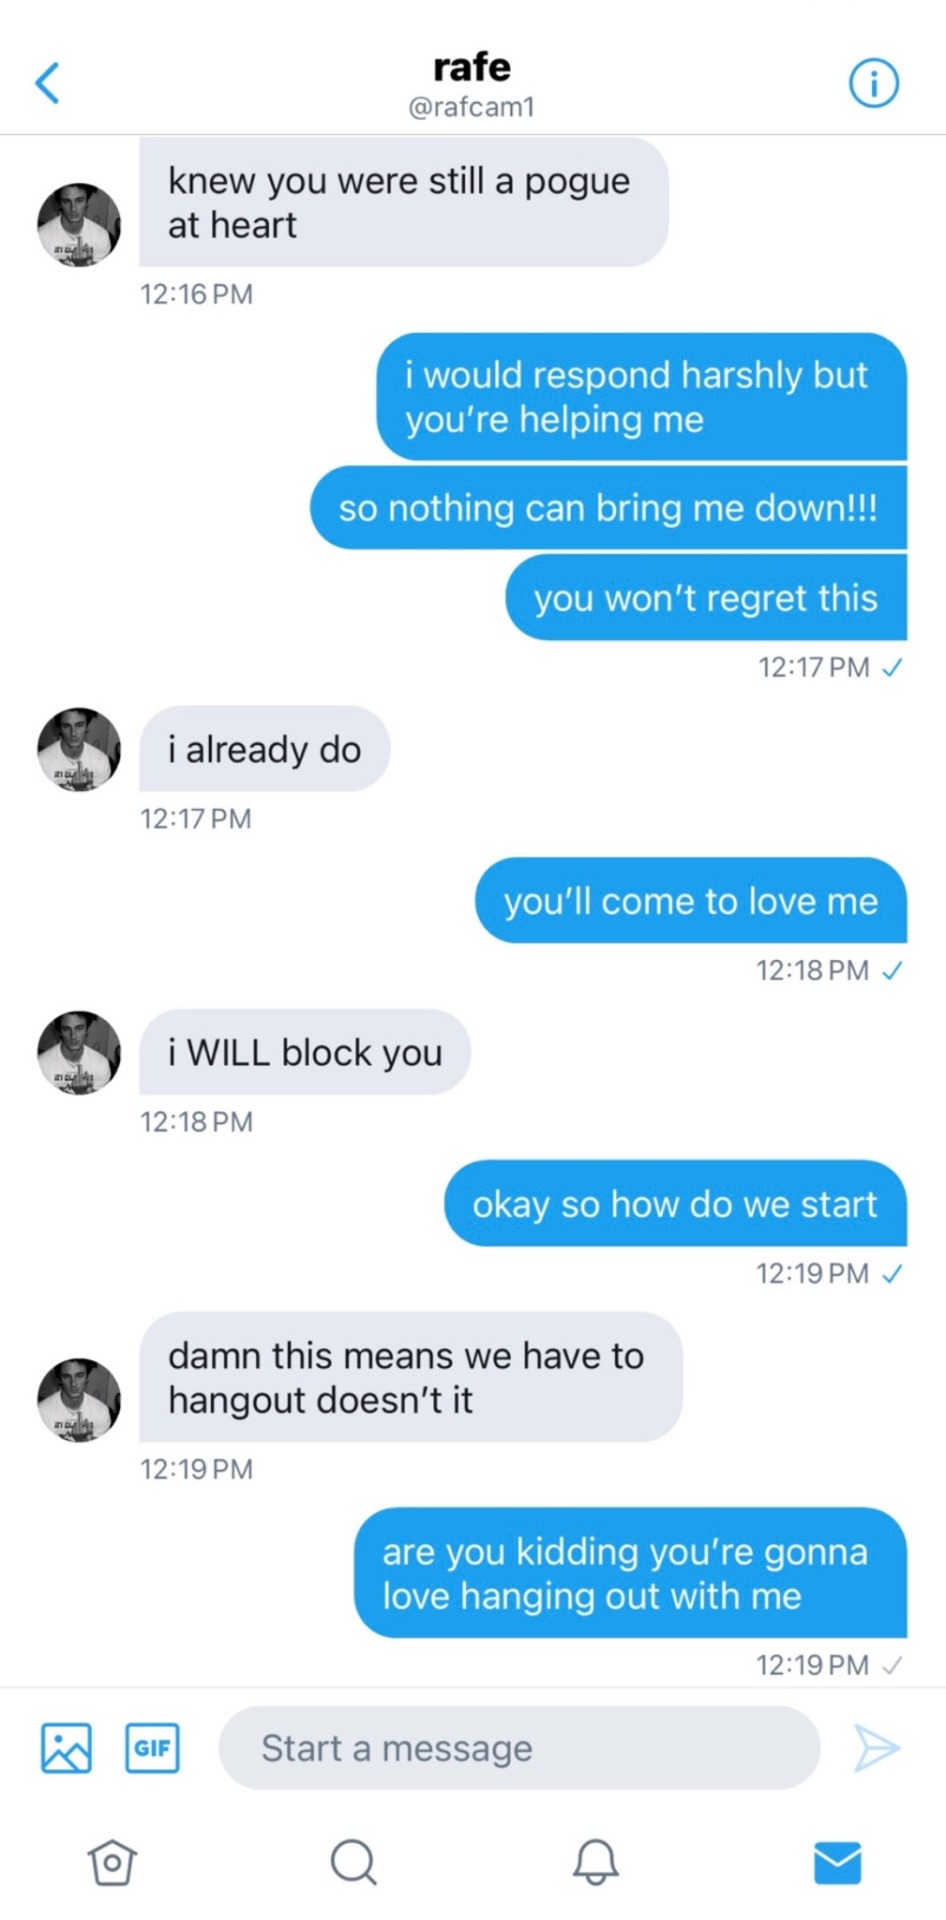The image size is (946, 1920).
Task: Open the Messages envelope tab
Action: point(837,1862)
